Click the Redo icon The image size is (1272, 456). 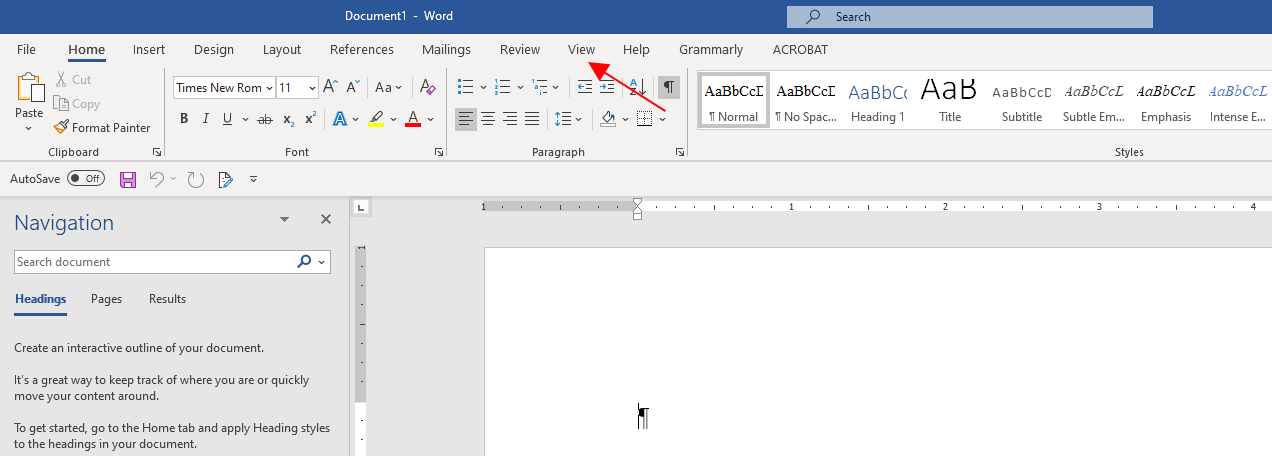click(196, 180)
